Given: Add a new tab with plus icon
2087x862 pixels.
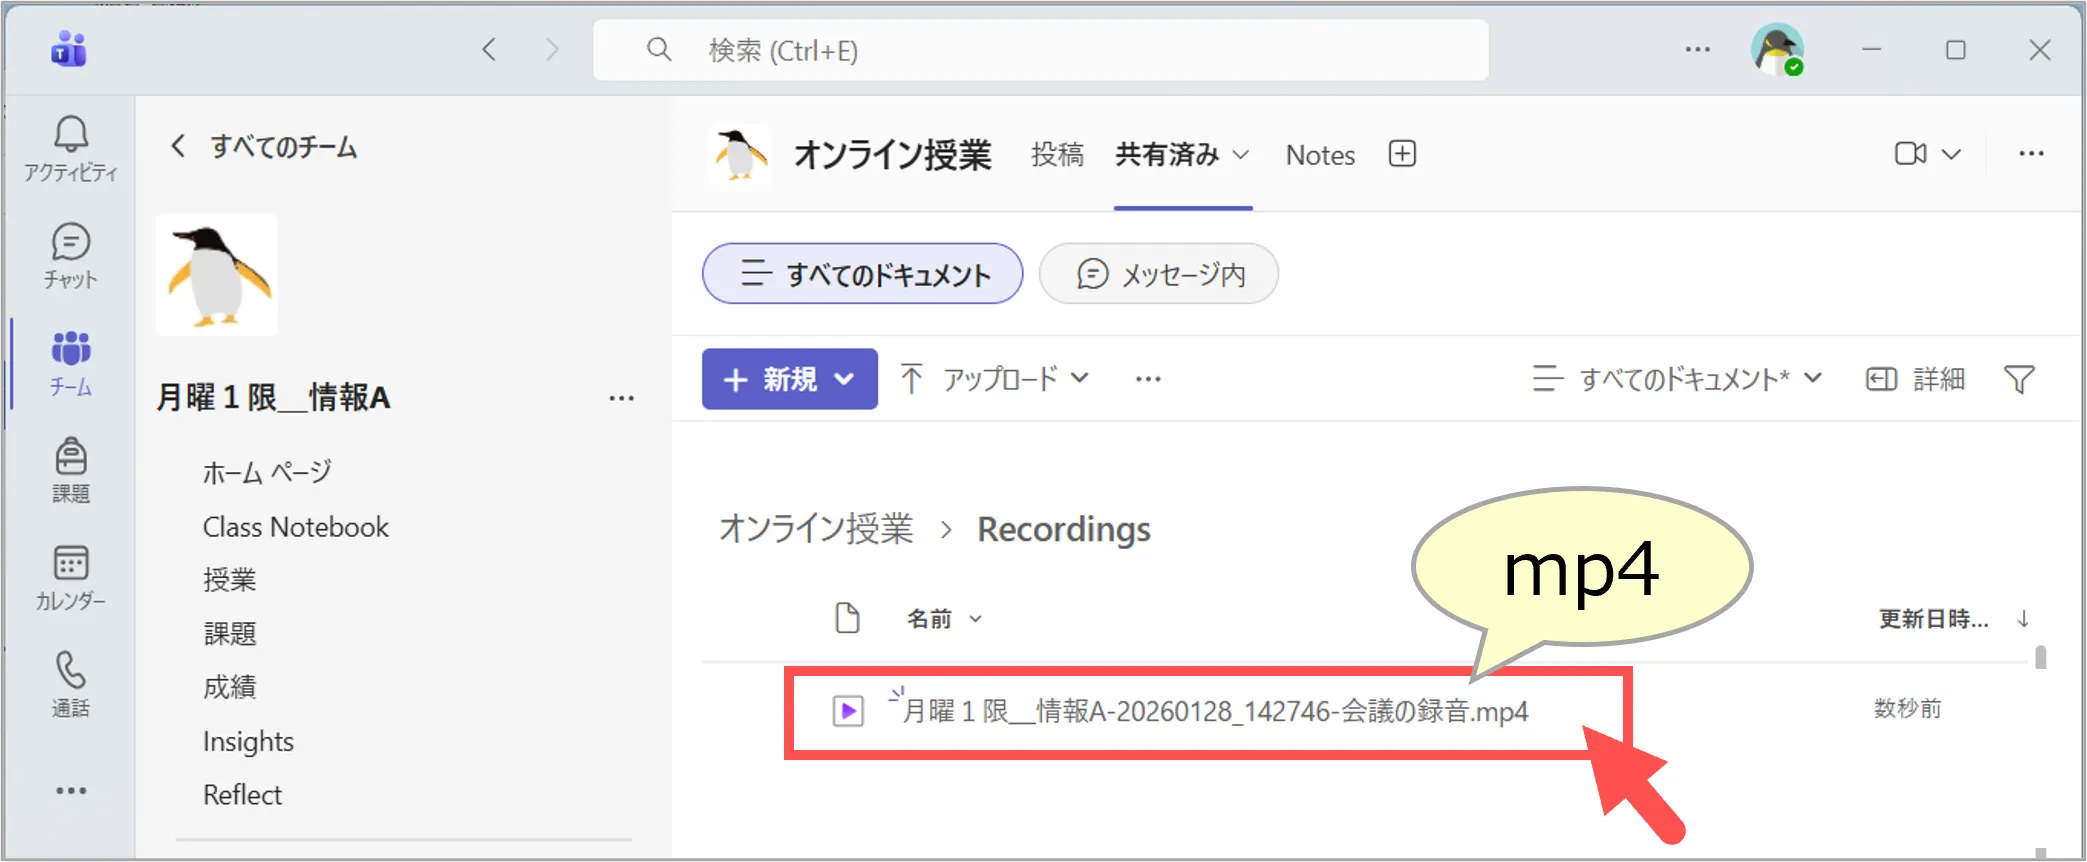Looking at the screenshot, I should pos(1402,154).
